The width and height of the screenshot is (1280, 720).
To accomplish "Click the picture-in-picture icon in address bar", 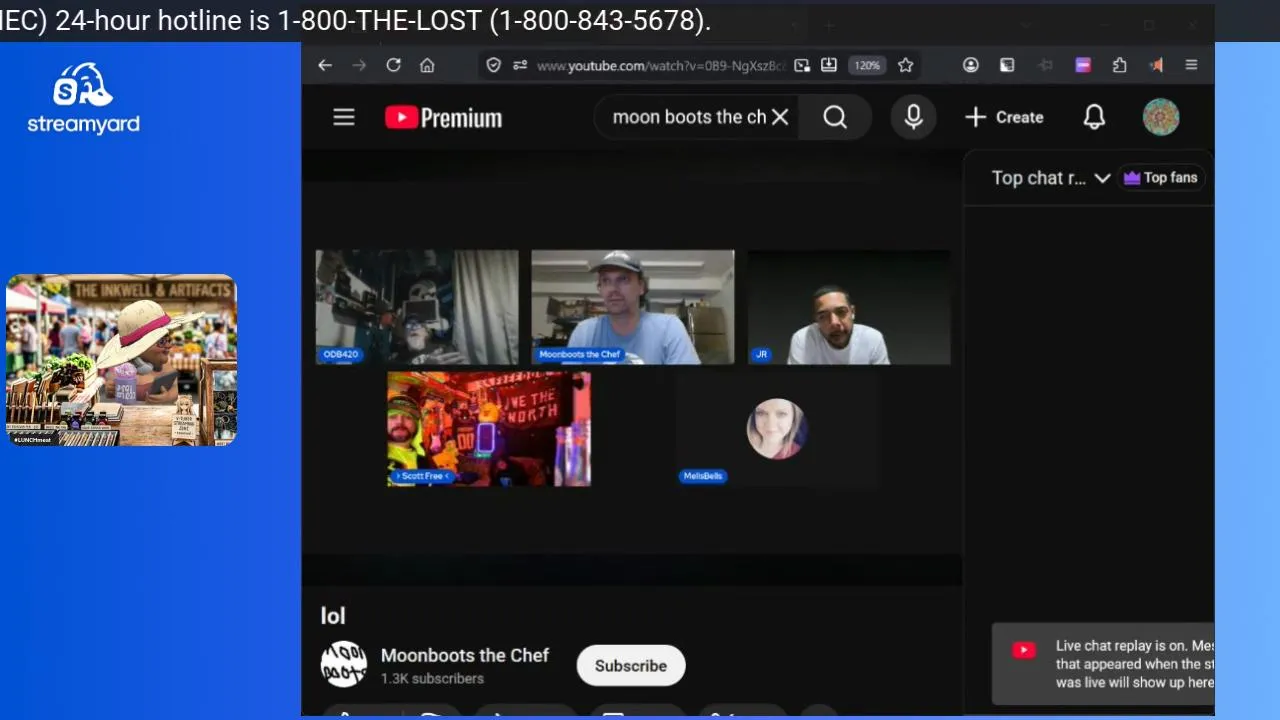I will tap(802, 65).
